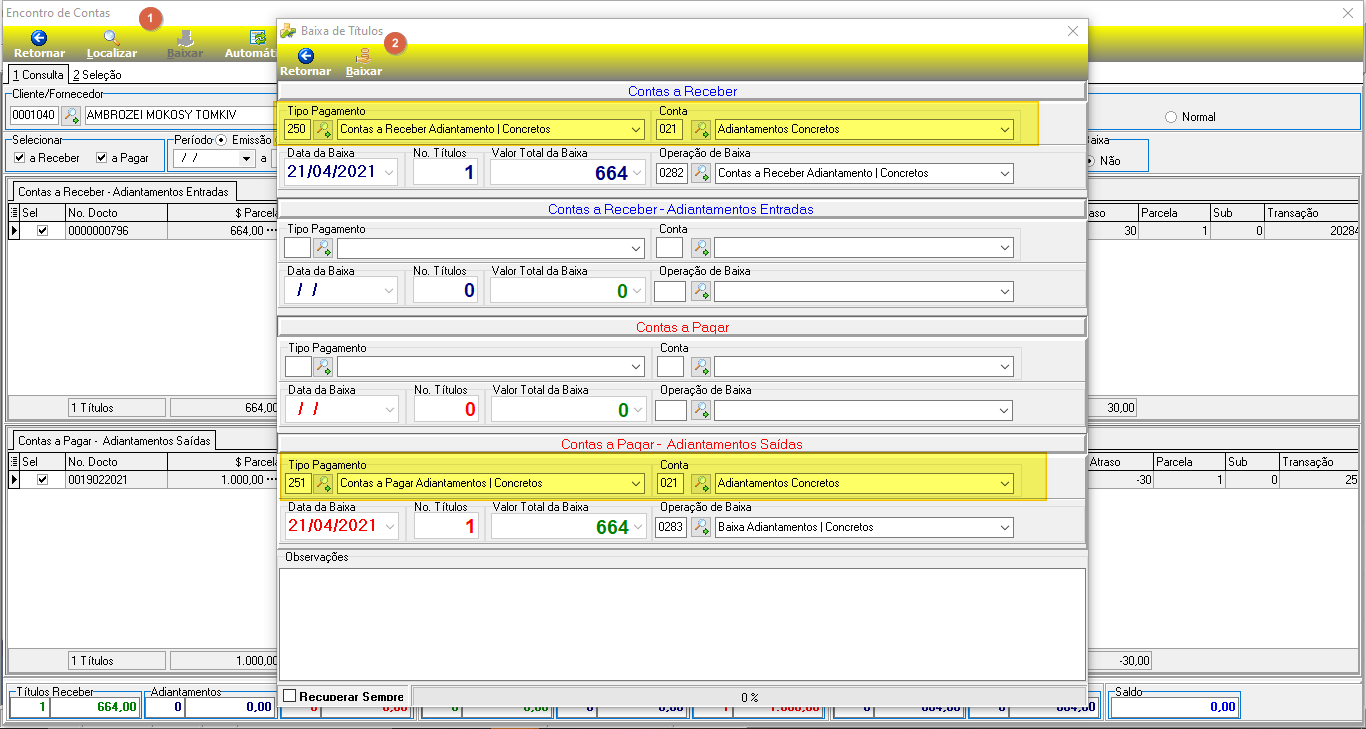Click Baixar in Baixa de Títulos toolbar

tap(364, 62)
